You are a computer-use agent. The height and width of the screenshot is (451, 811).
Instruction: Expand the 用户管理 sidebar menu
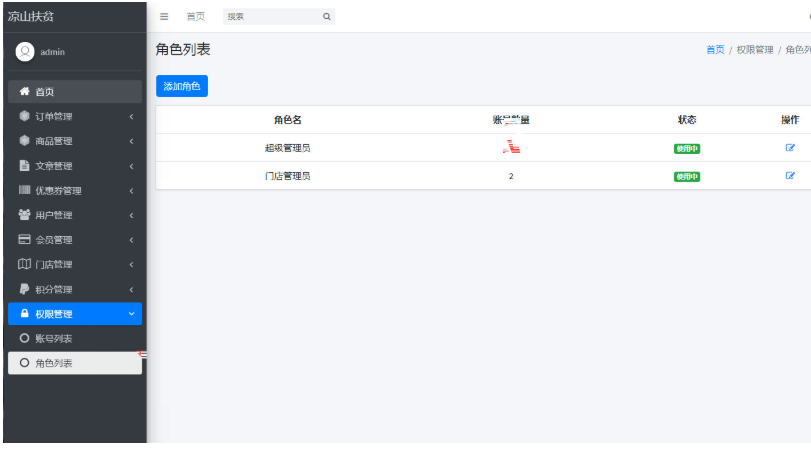(74, 215)
